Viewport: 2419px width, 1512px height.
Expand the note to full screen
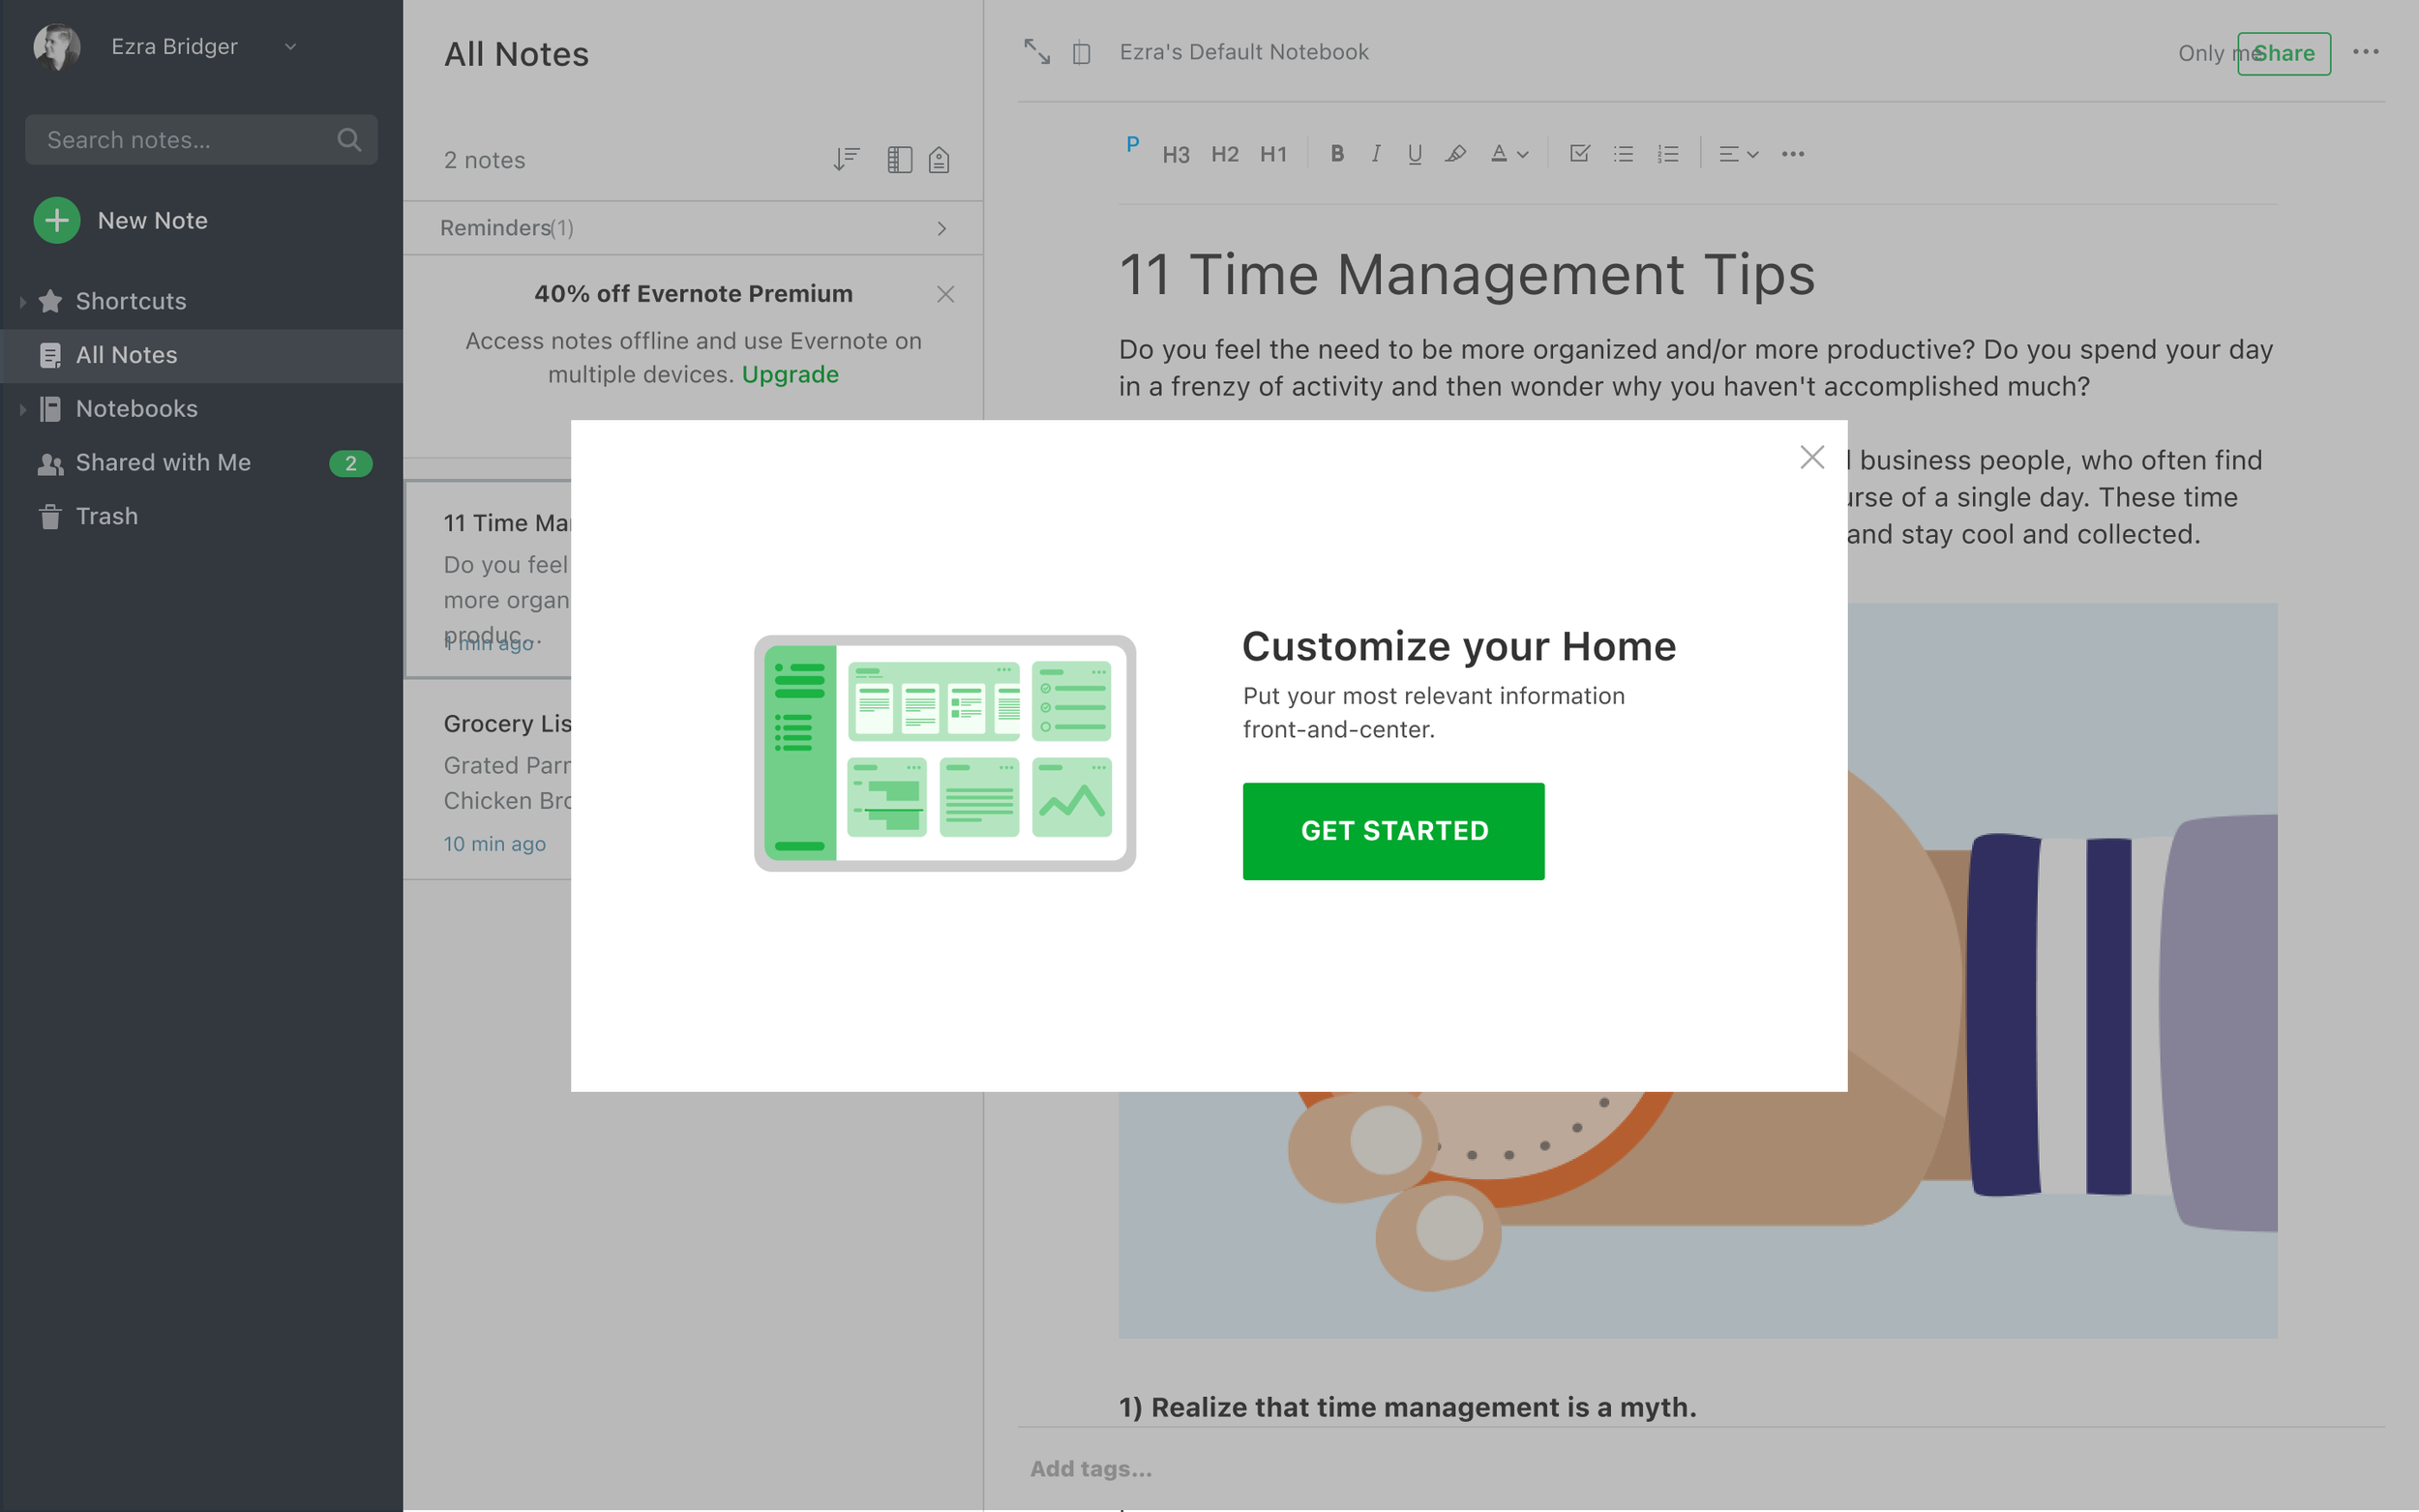click(x=1037, y=52)
